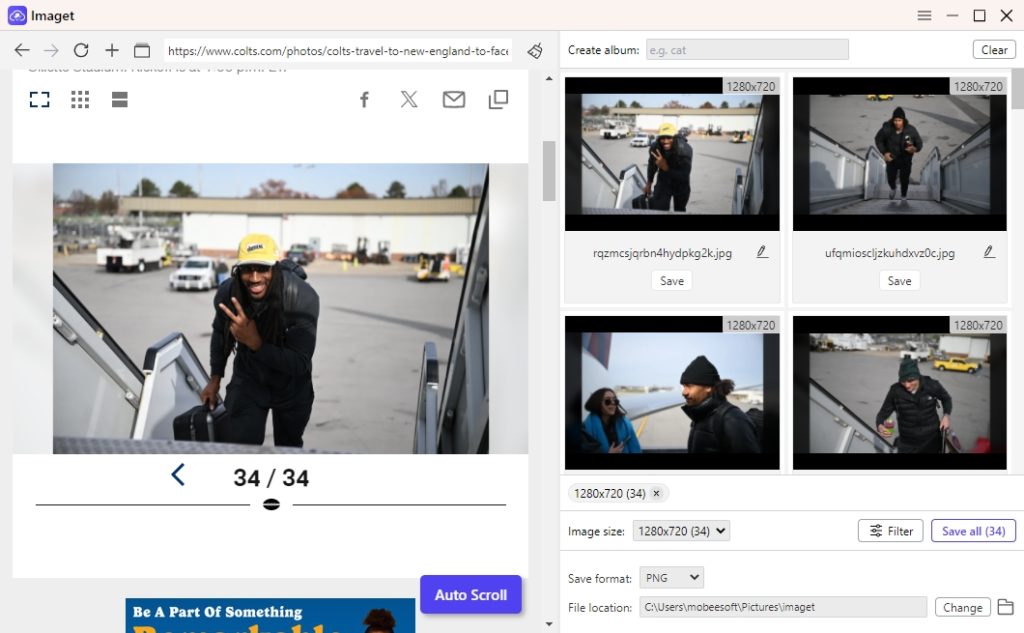
Task: Refresh the Colts photos webpage
Action: click(81, 50)
